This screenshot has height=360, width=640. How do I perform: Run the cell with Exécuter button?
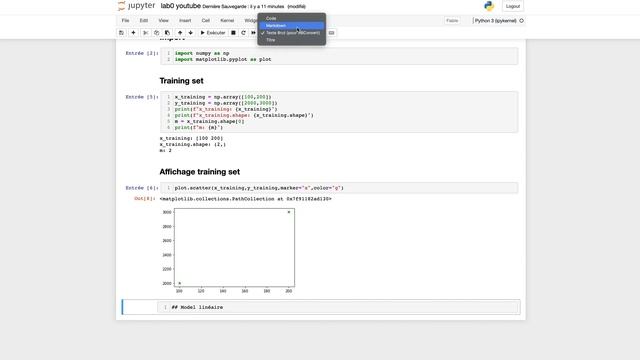(213, 33)
